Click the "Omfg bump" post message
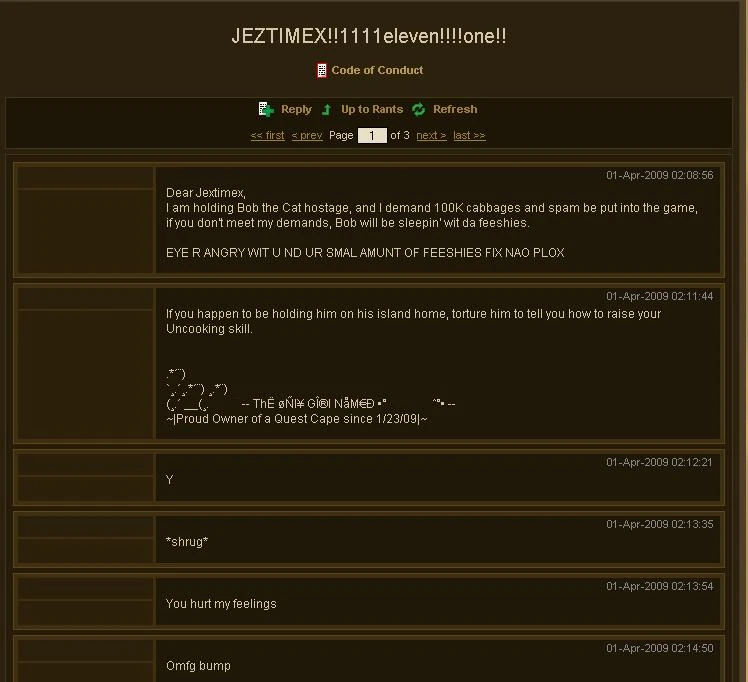This screenshot has height=682, width=748. coord(198,666)
